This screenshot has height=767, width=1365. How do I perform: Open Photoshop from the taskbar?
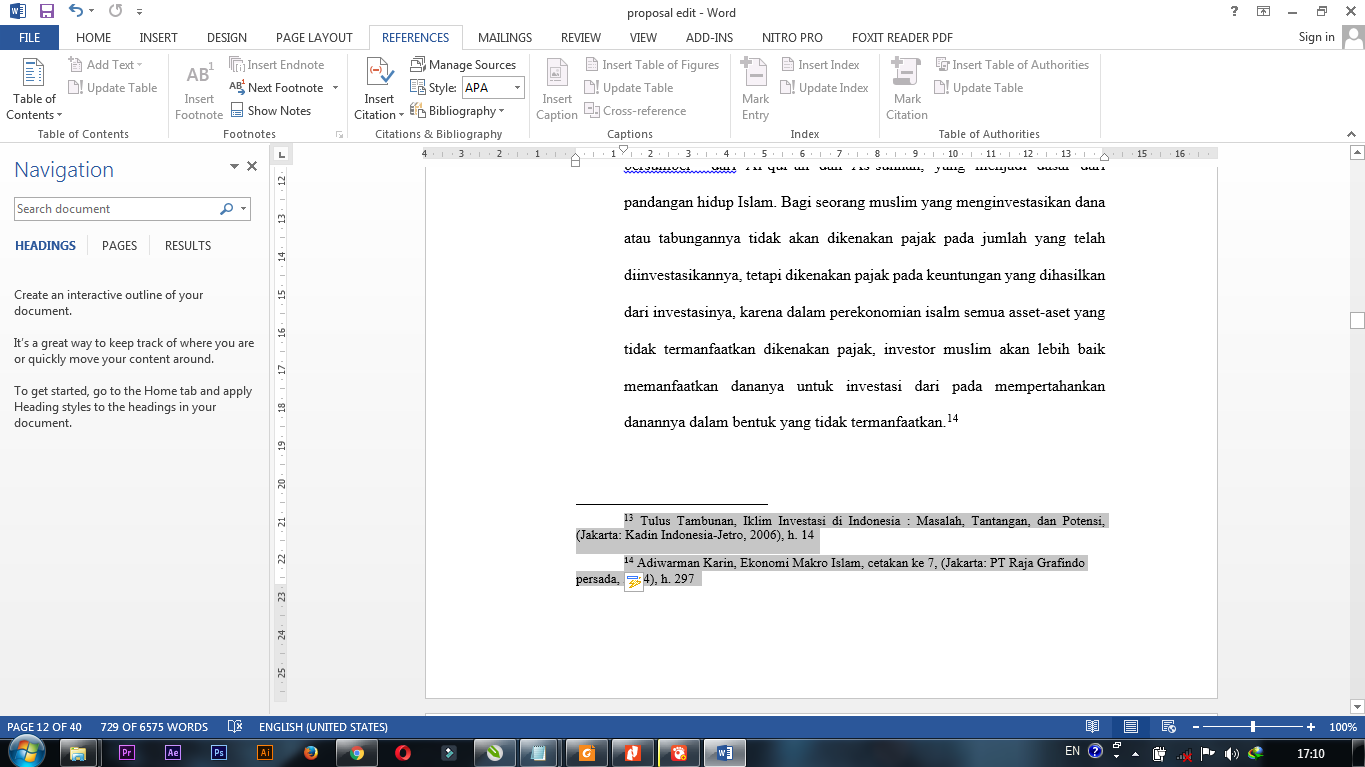point(218,750)
